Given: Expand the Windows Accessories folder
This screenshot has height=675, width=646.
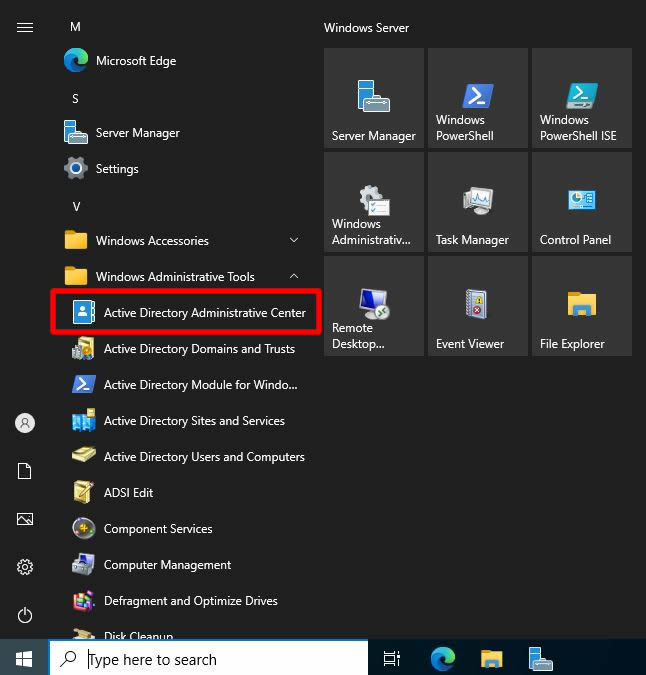Looking at the screenshot, I should [x=184, y=240].
